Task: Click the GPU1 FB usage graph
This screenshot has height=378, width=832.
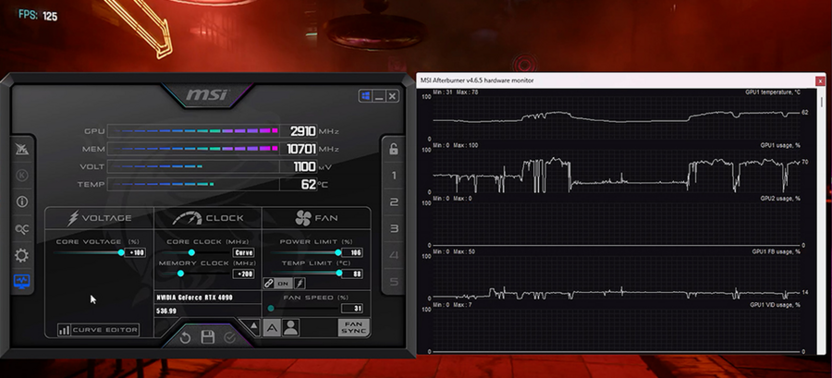Action: tap(616, 276)
